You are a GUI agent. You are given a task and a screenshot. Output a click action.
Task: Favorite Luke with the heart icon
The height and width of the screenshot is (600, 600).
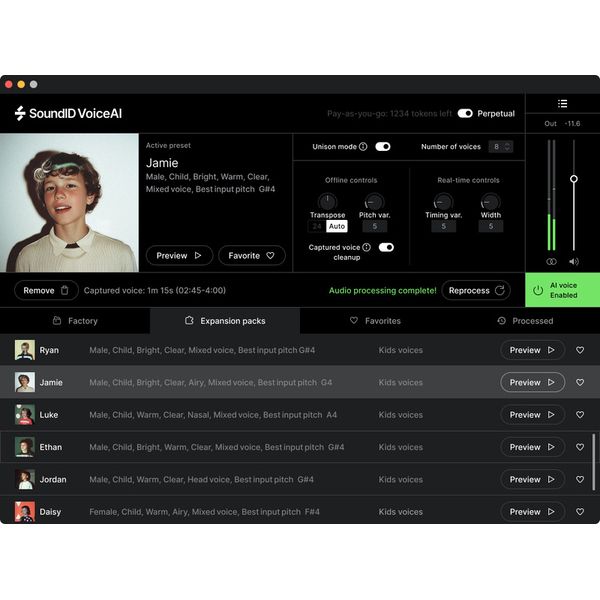click(580, 414)
